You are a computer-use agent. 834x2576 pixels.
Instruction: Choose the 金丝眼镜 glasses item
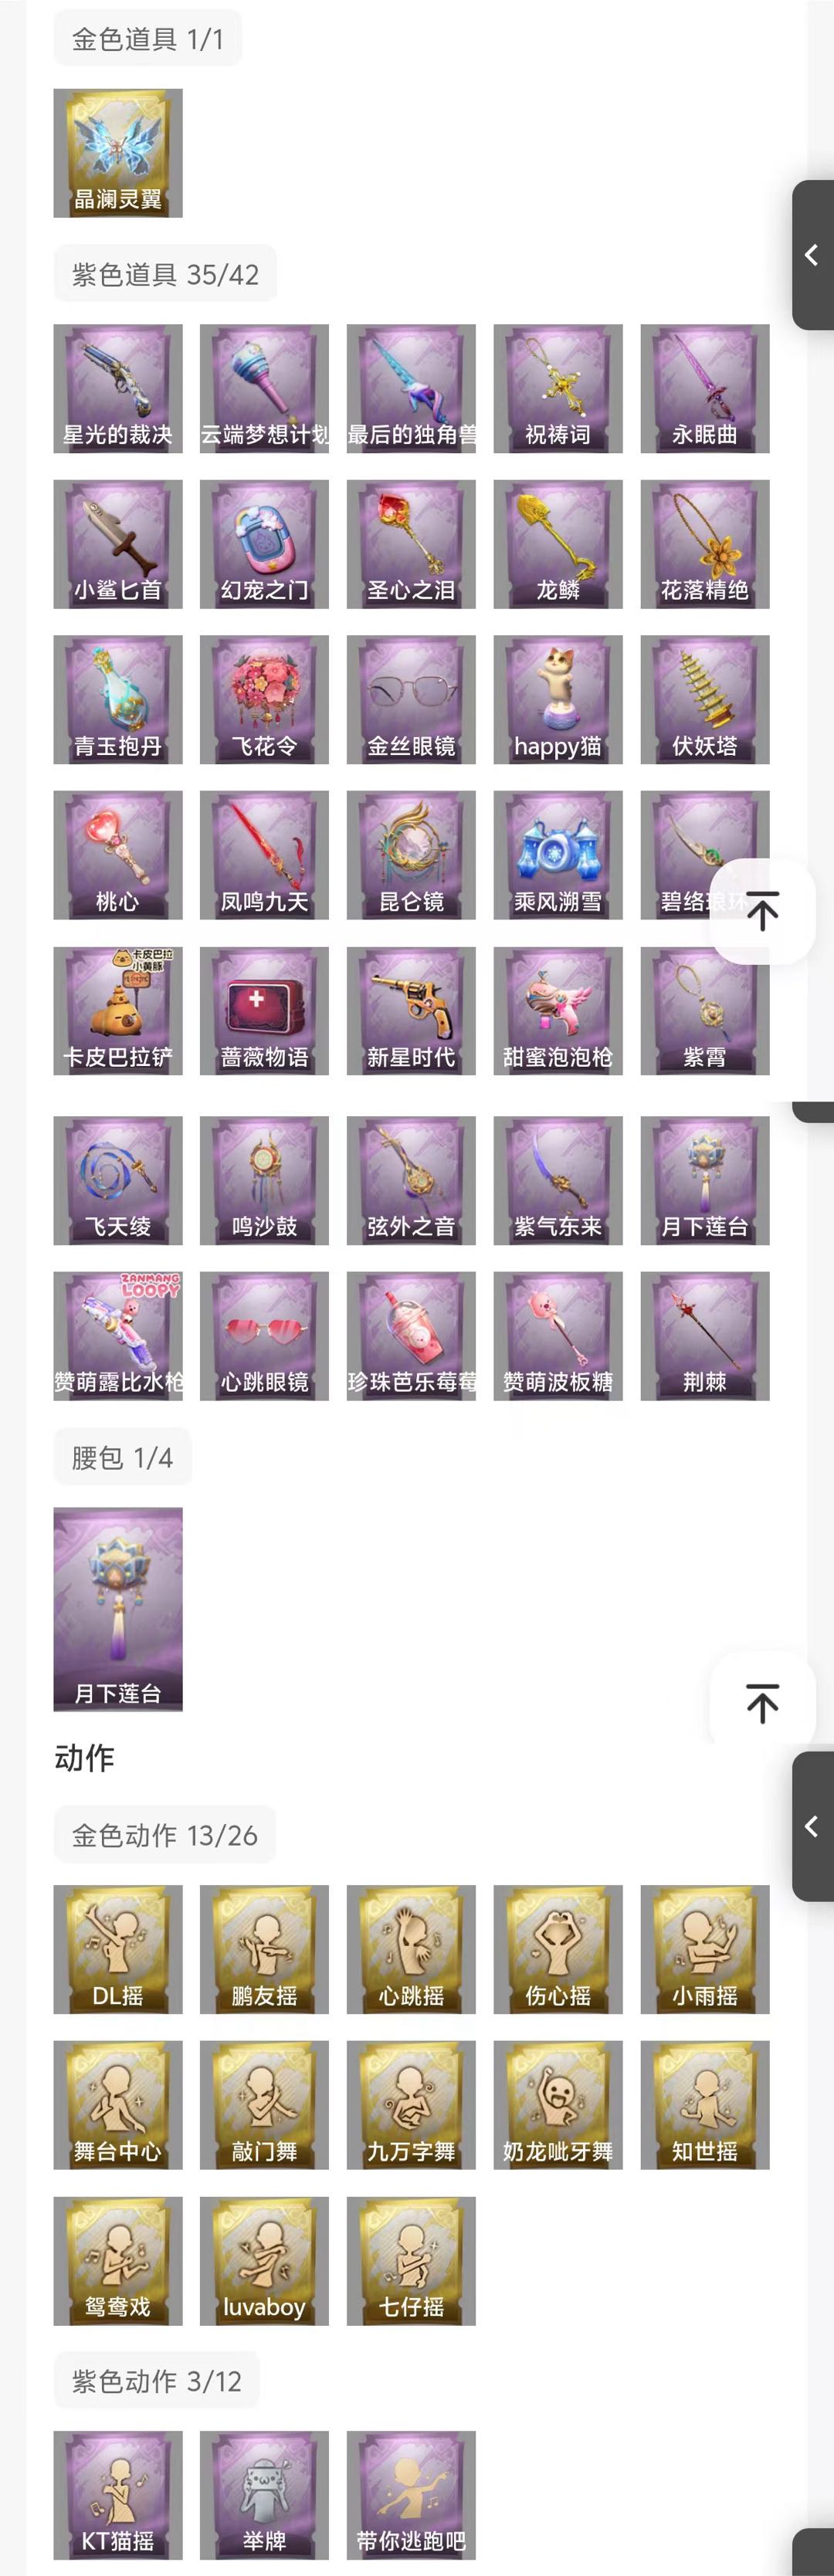click(411, 700)
